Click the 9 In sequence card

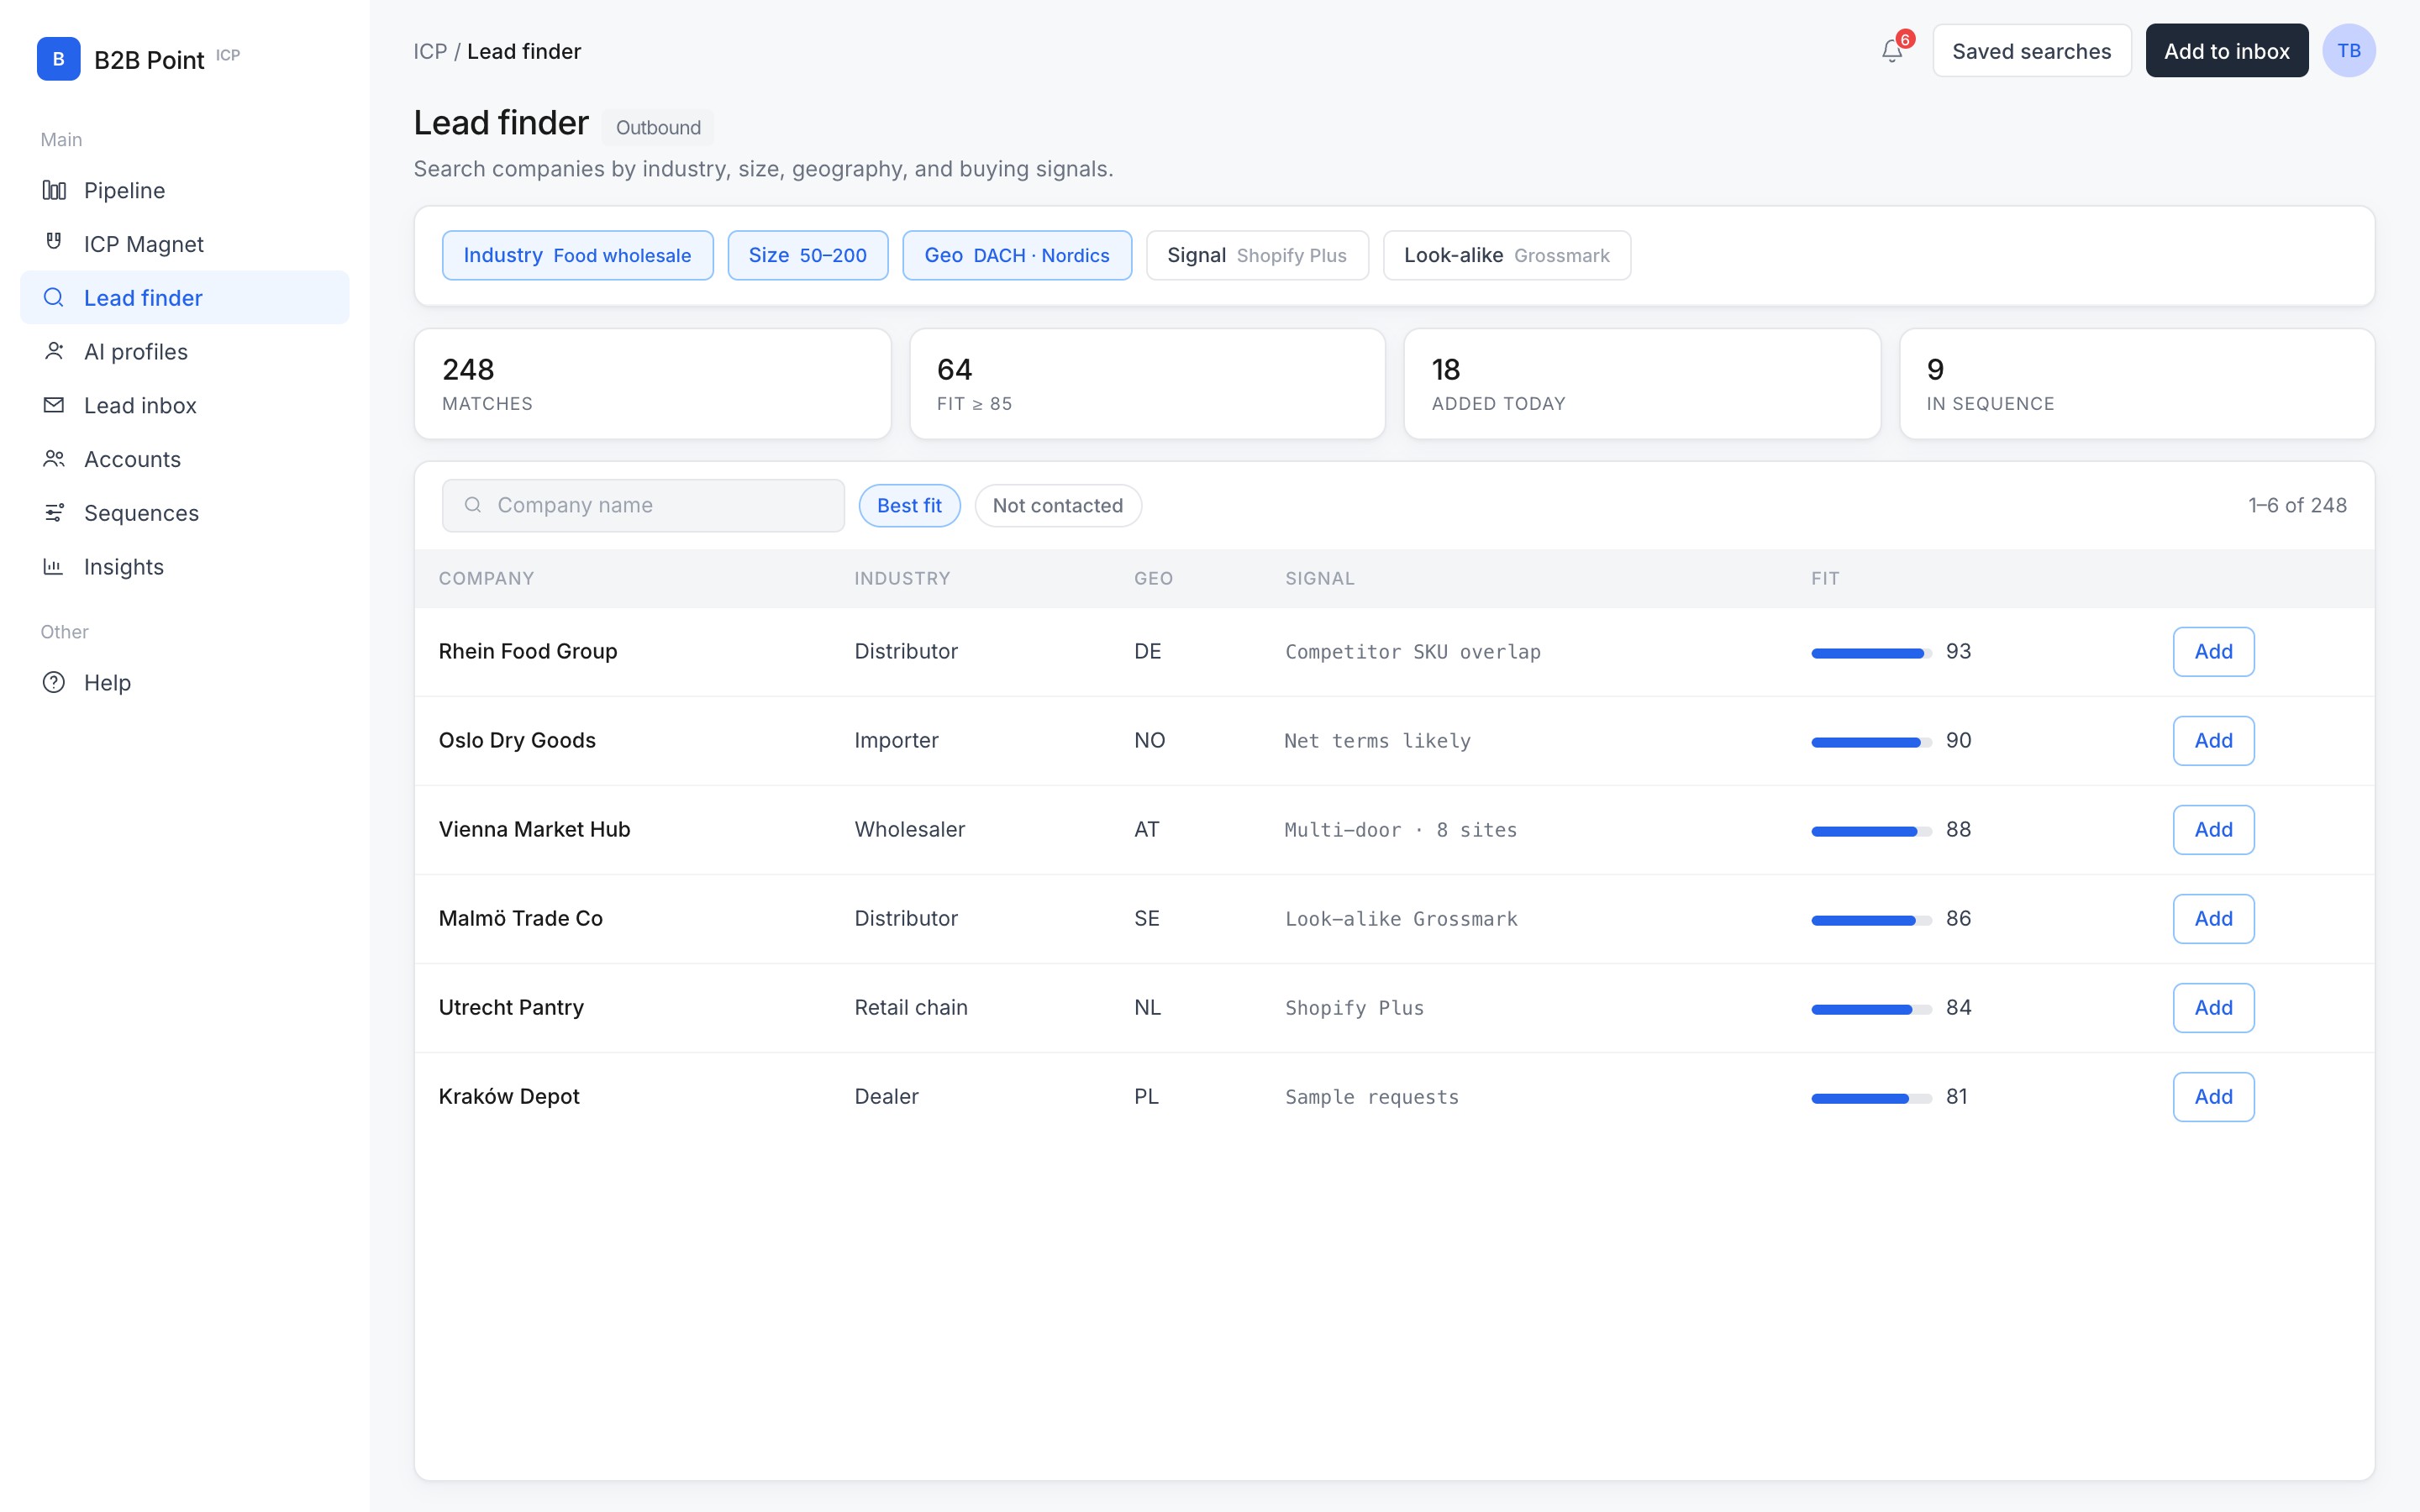click(x=2137, y=384)
